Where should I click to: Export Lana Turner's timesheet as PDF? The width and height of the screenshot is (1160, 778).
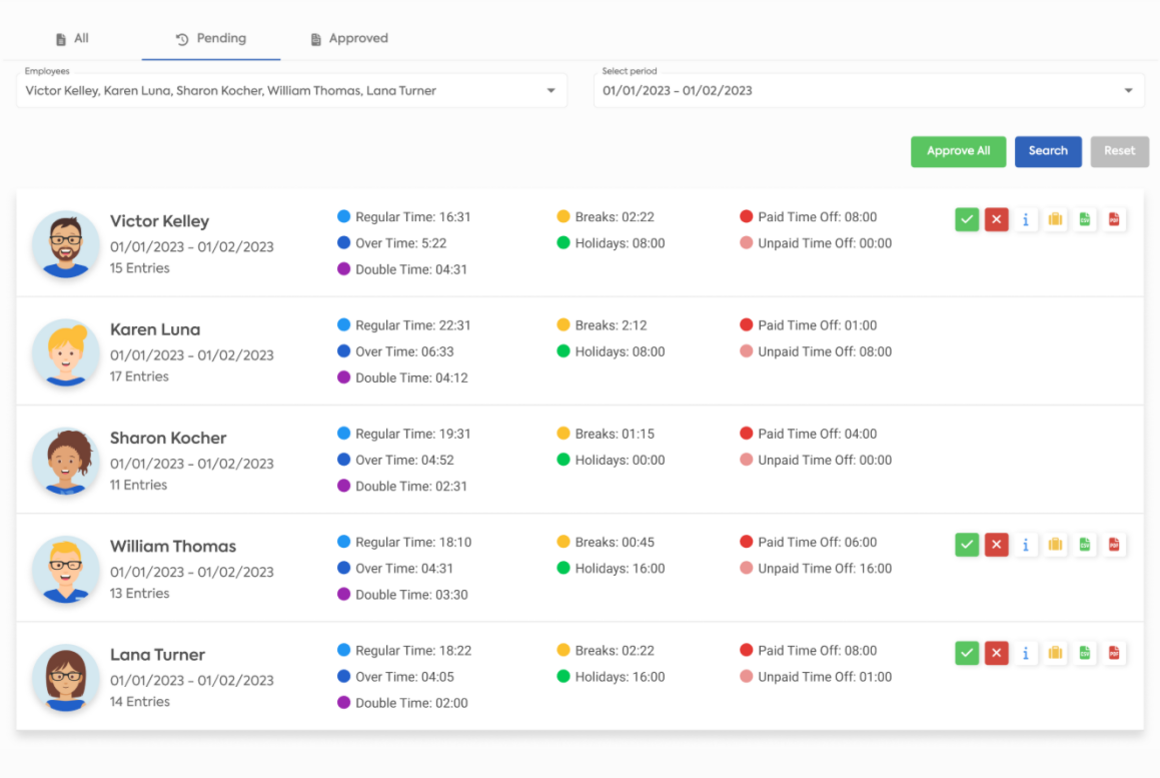tap(1114, 653)
